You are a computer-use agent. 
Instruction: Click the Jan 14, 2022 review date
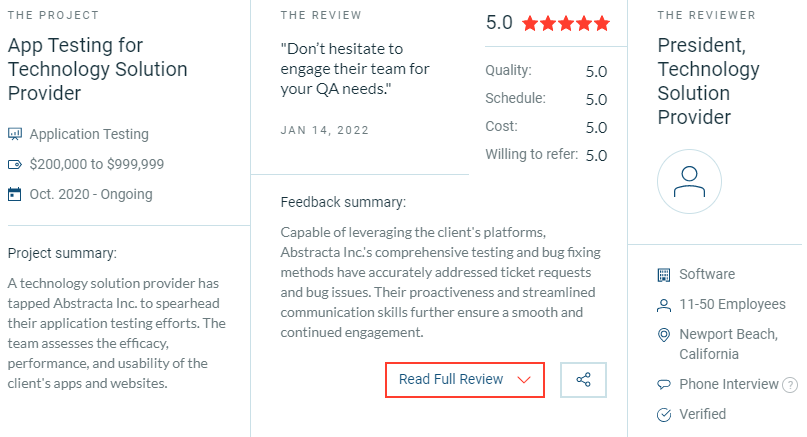[x=325, y=130]
